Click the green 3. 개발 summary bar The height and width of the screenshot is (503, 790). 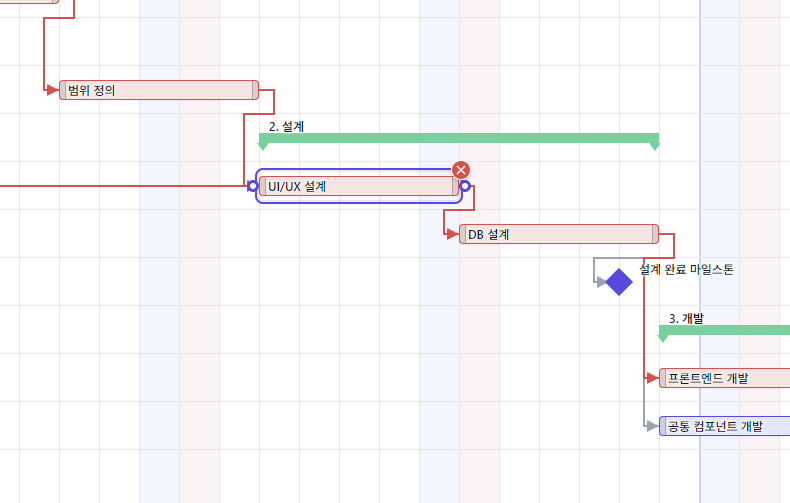click(x=725, y=330)
